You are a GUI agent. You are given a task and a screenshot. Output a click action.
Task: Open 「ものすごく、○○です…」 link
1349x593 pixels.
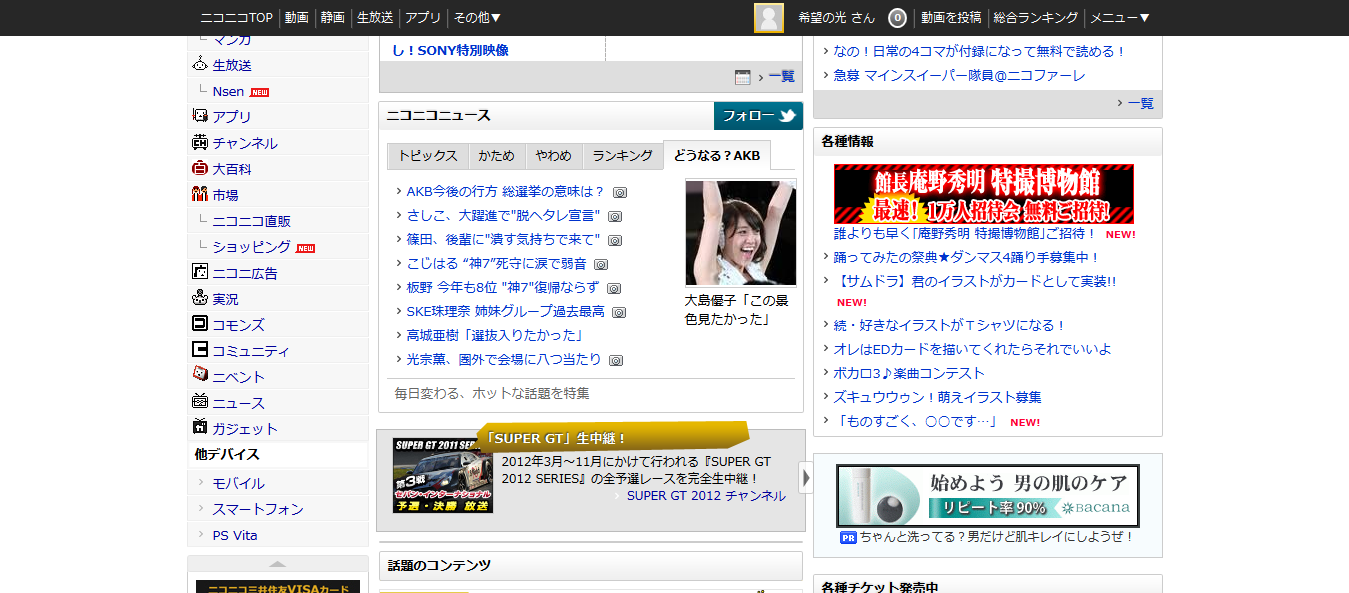916,421
